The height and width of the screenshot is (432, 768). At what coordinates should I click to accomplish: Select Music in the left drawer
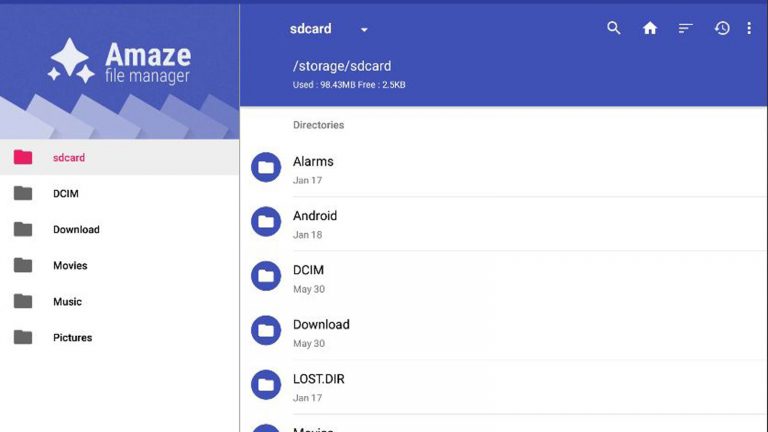(67, 302)
